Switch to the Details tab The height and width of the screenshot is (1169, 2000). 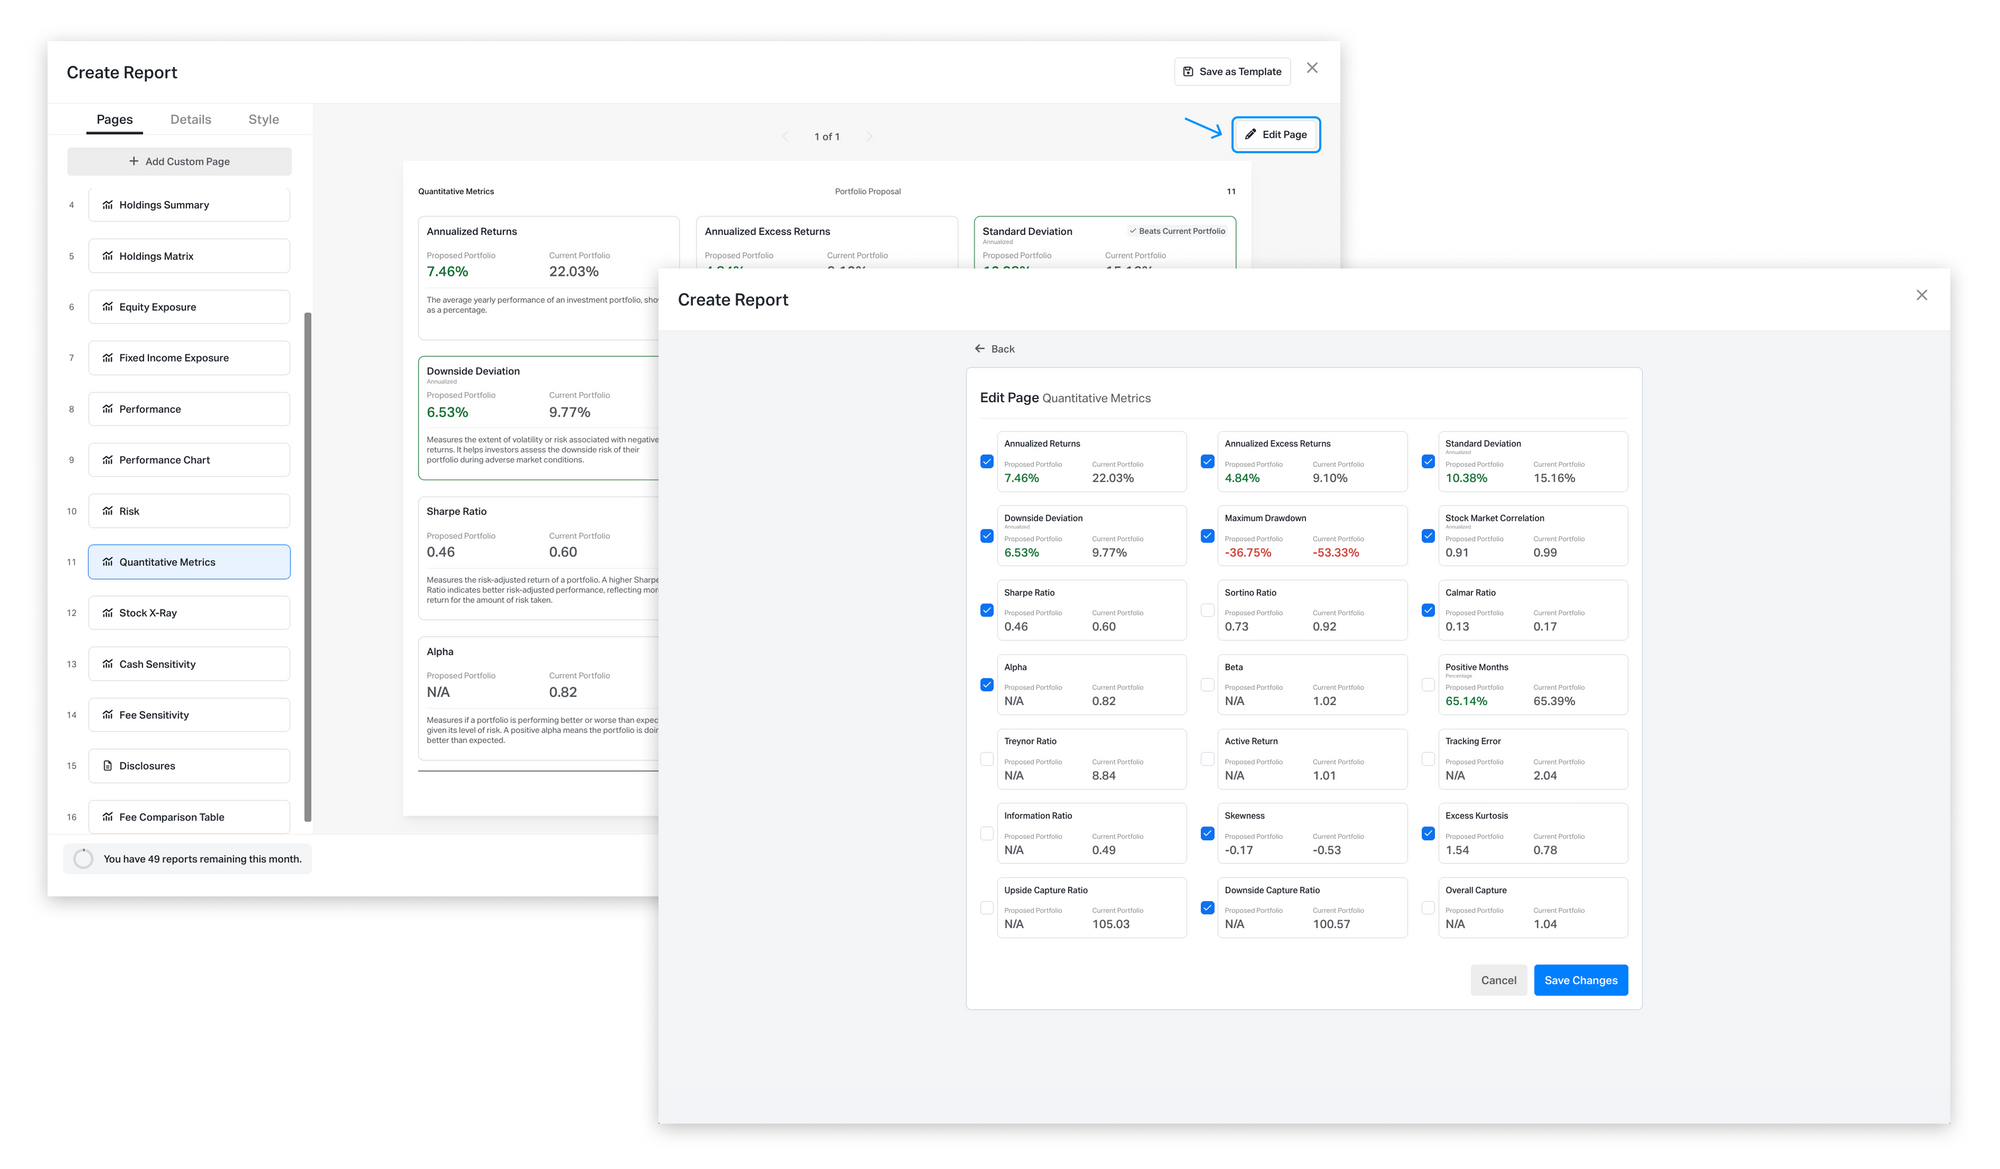click(x=190, y=119)
